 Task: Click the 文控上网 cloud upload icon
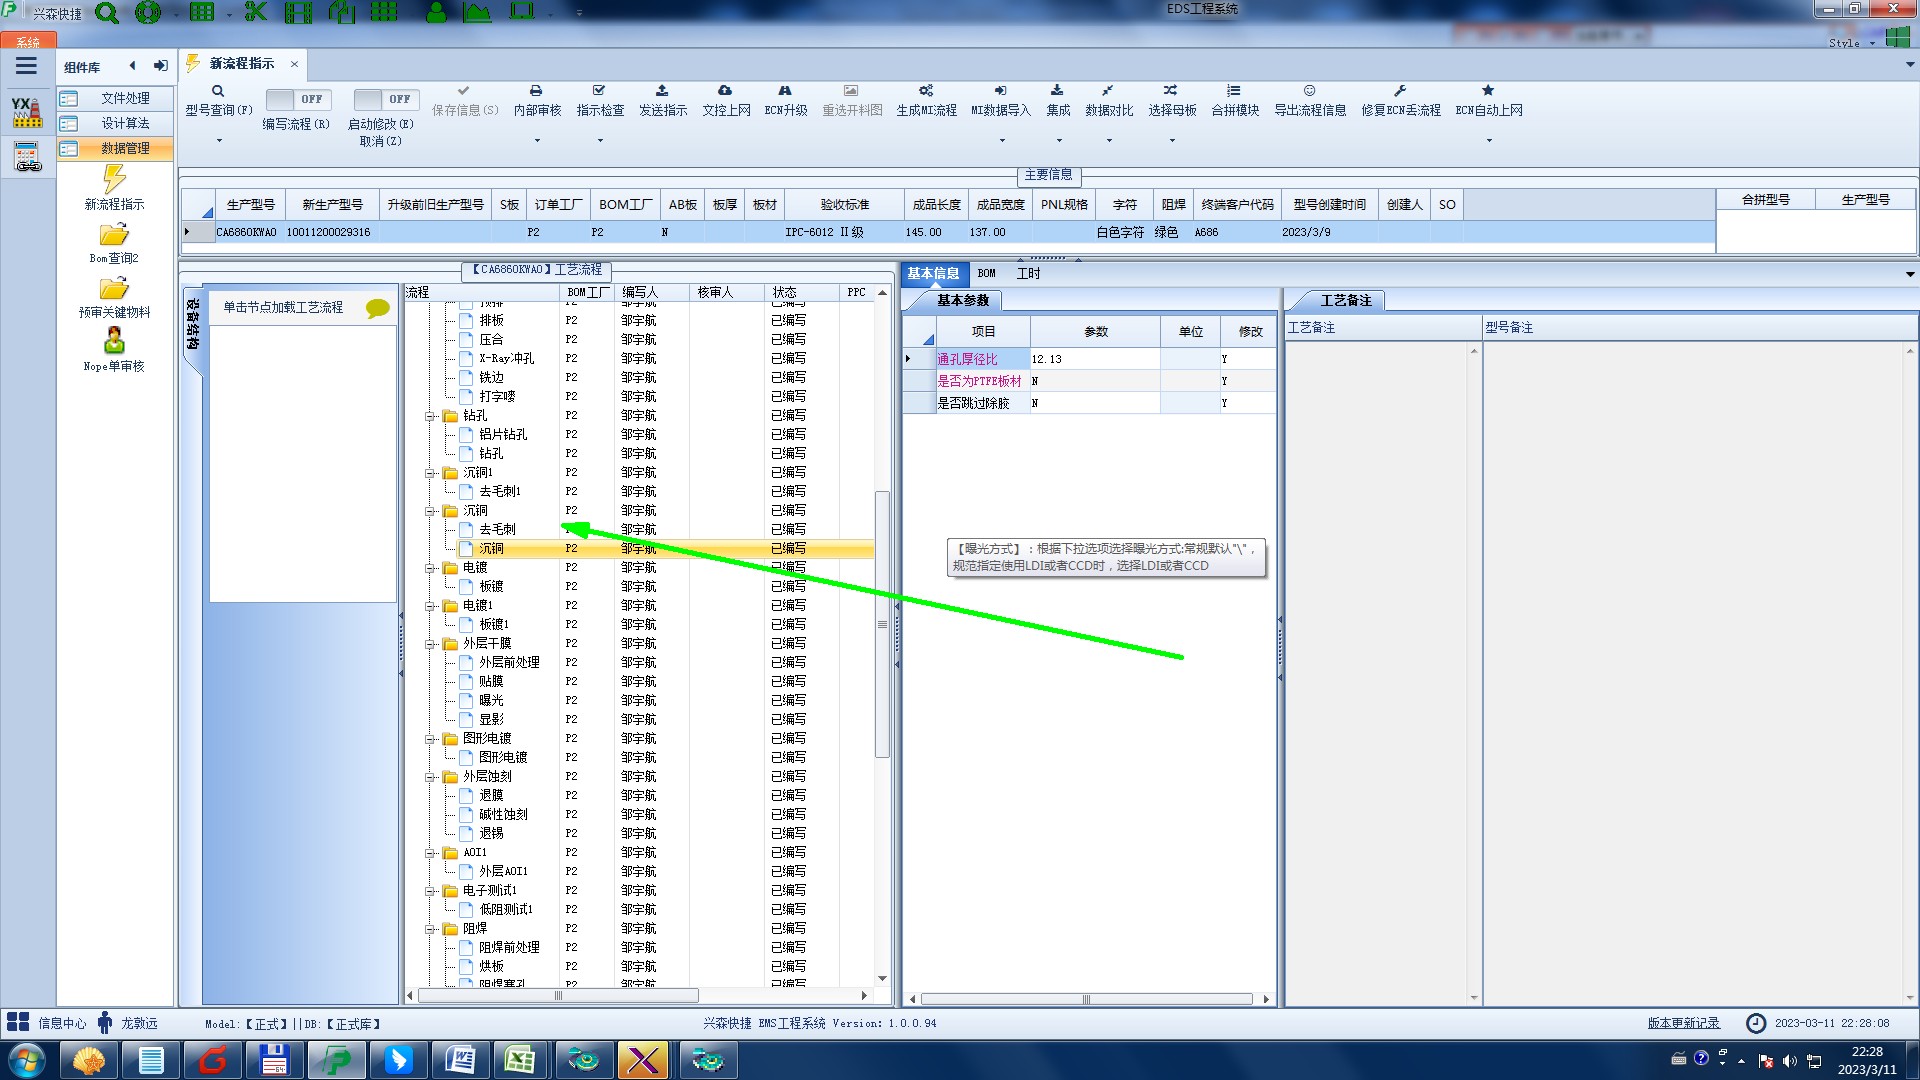(x=725, y=91)
